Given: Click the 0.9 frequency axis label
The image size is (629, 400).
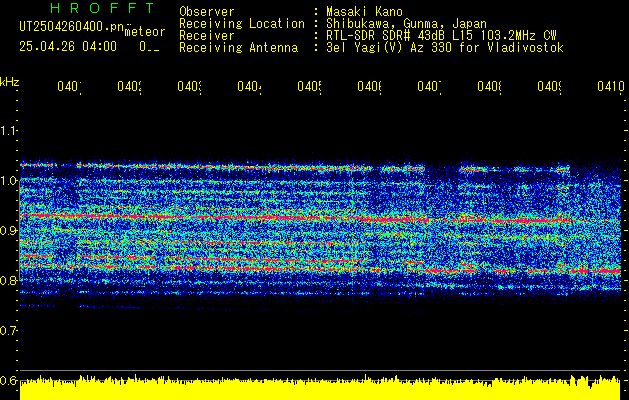Looking at the screenshot, I should click(x=8, y=231).
